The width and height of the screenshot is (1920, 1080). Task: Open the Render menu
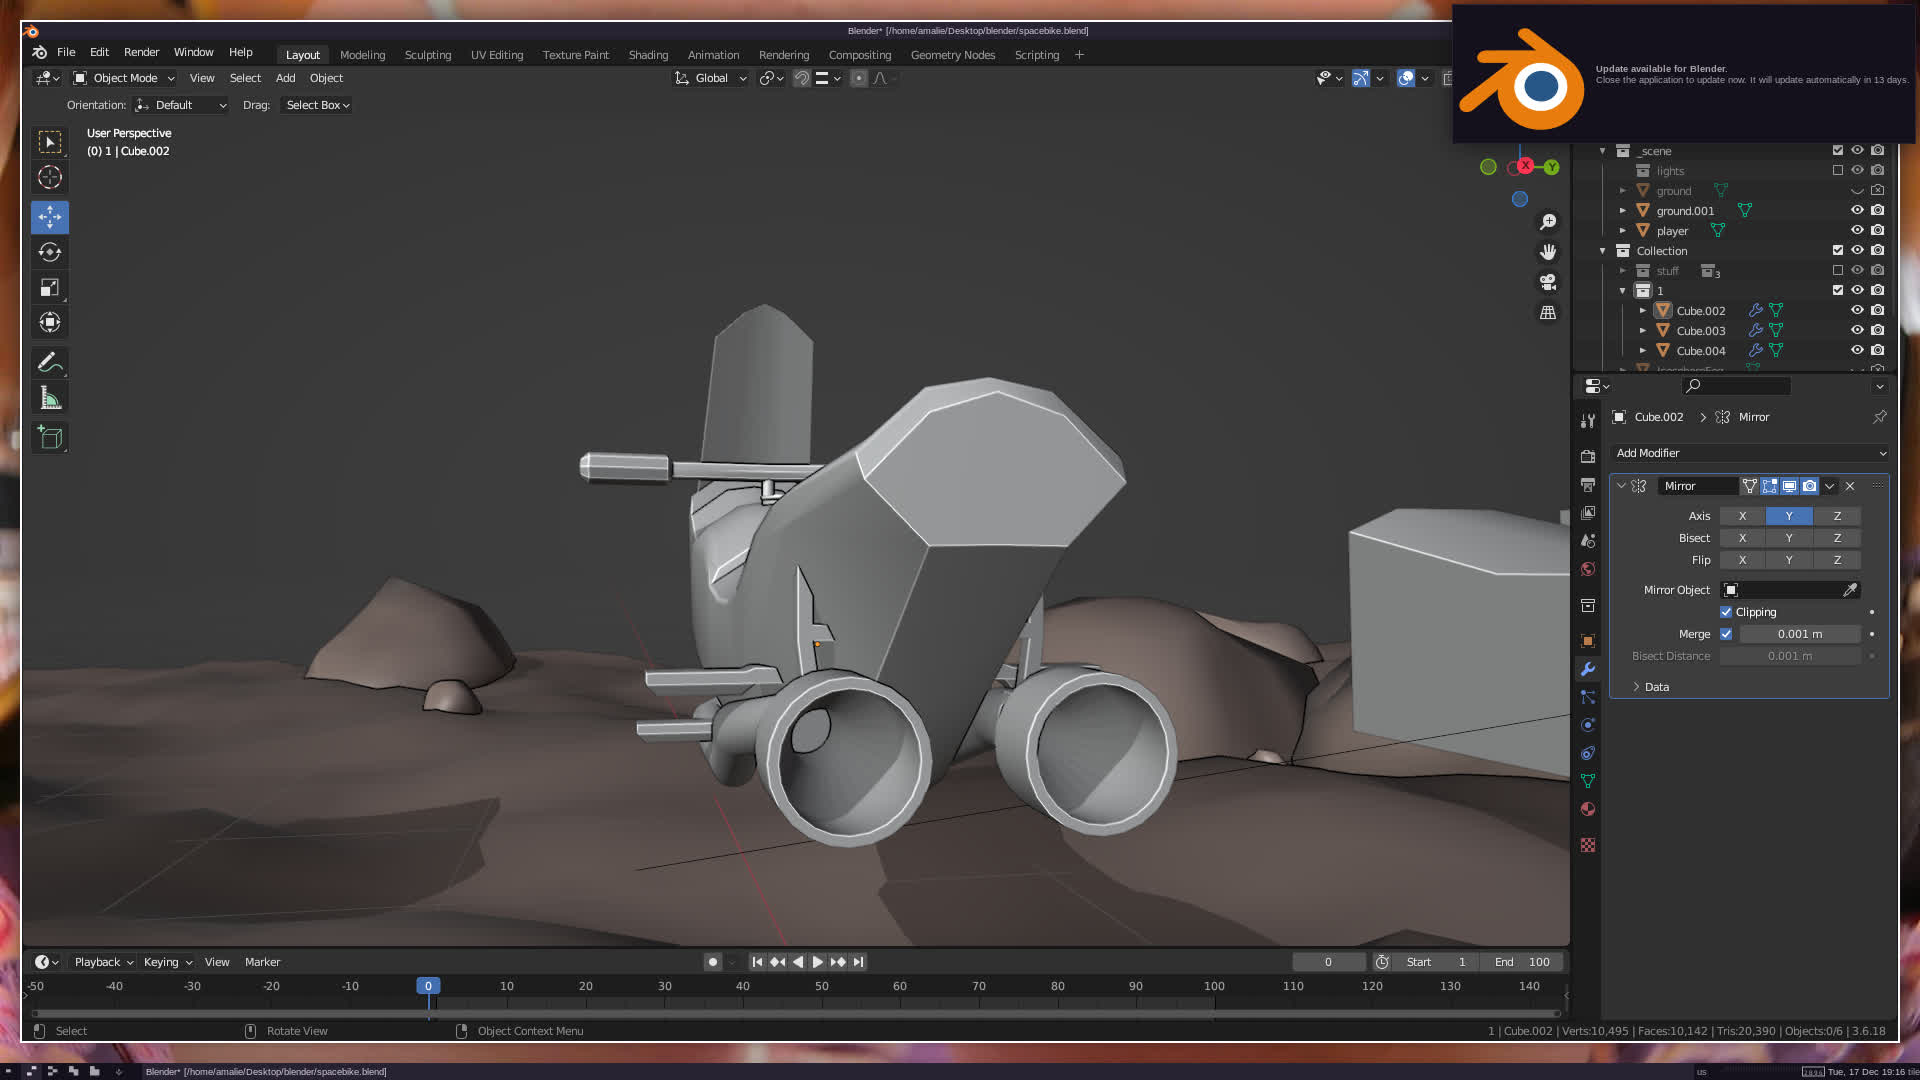coord(141,52)
